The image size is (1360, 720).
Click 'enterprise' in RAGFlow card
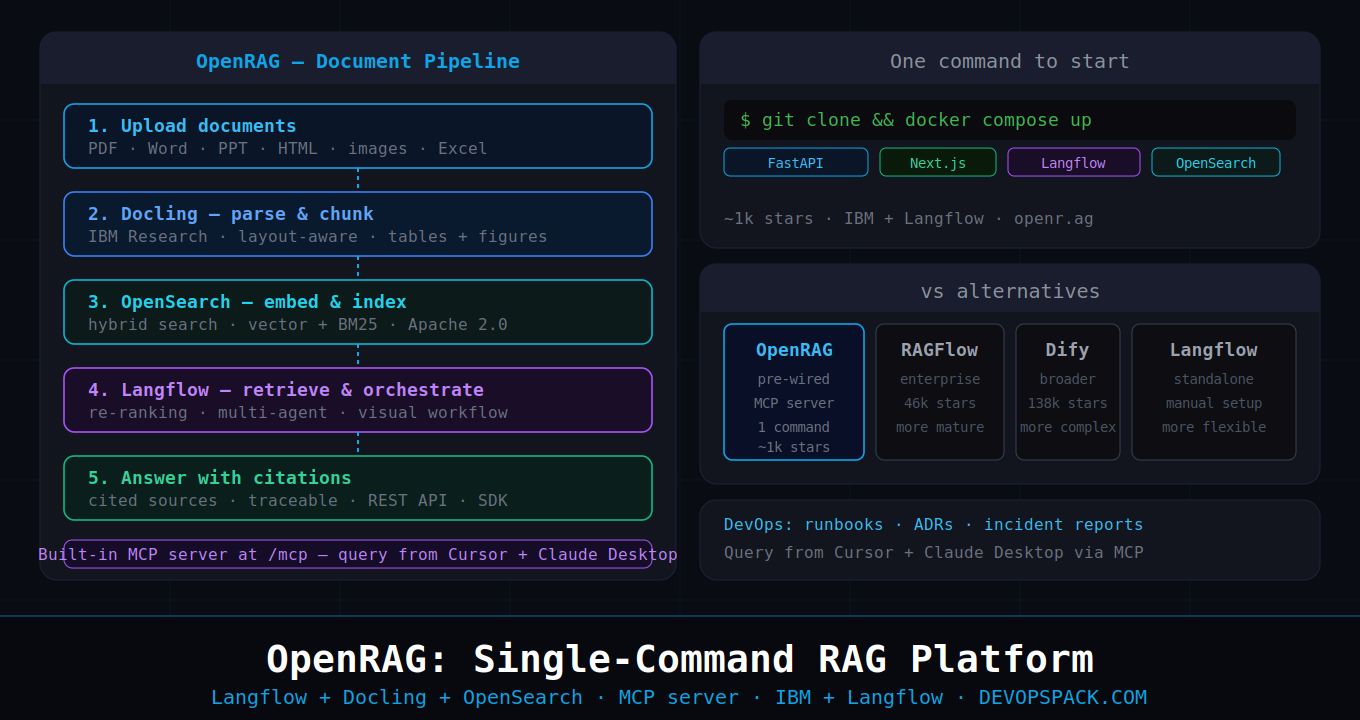pyautogui.click(x=940, y=379)
